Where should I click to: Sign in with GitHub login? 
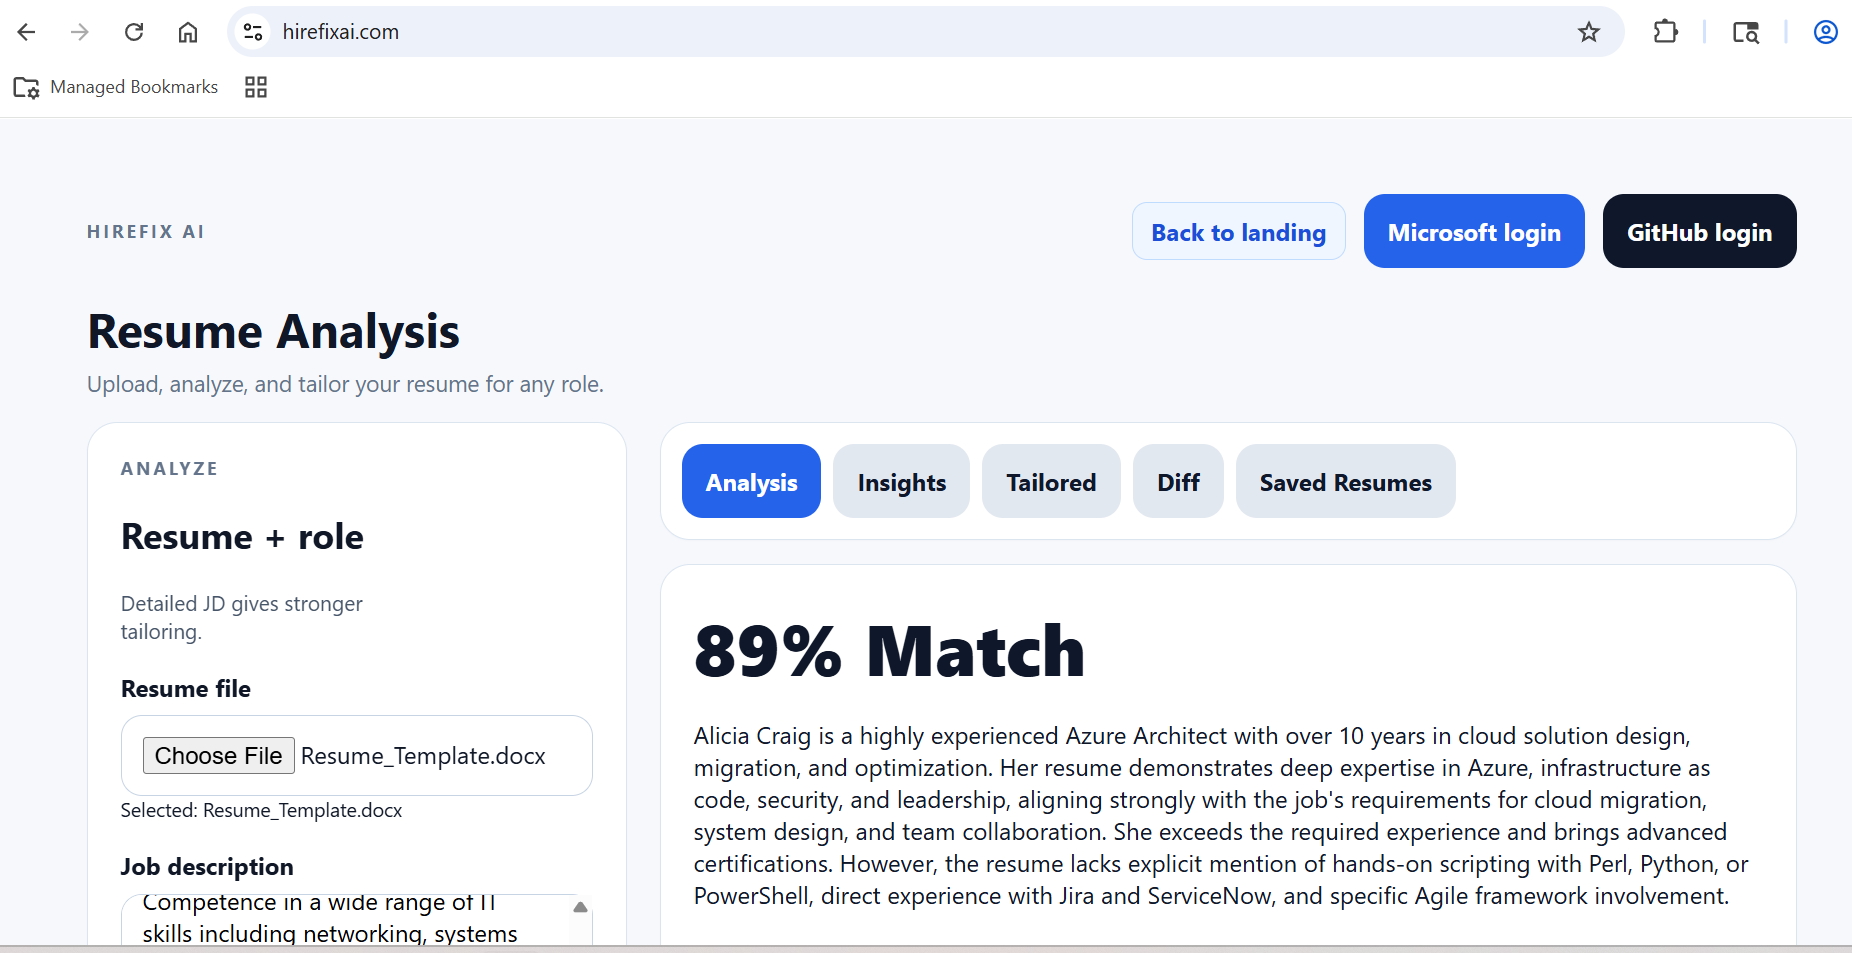point(1699,232)
